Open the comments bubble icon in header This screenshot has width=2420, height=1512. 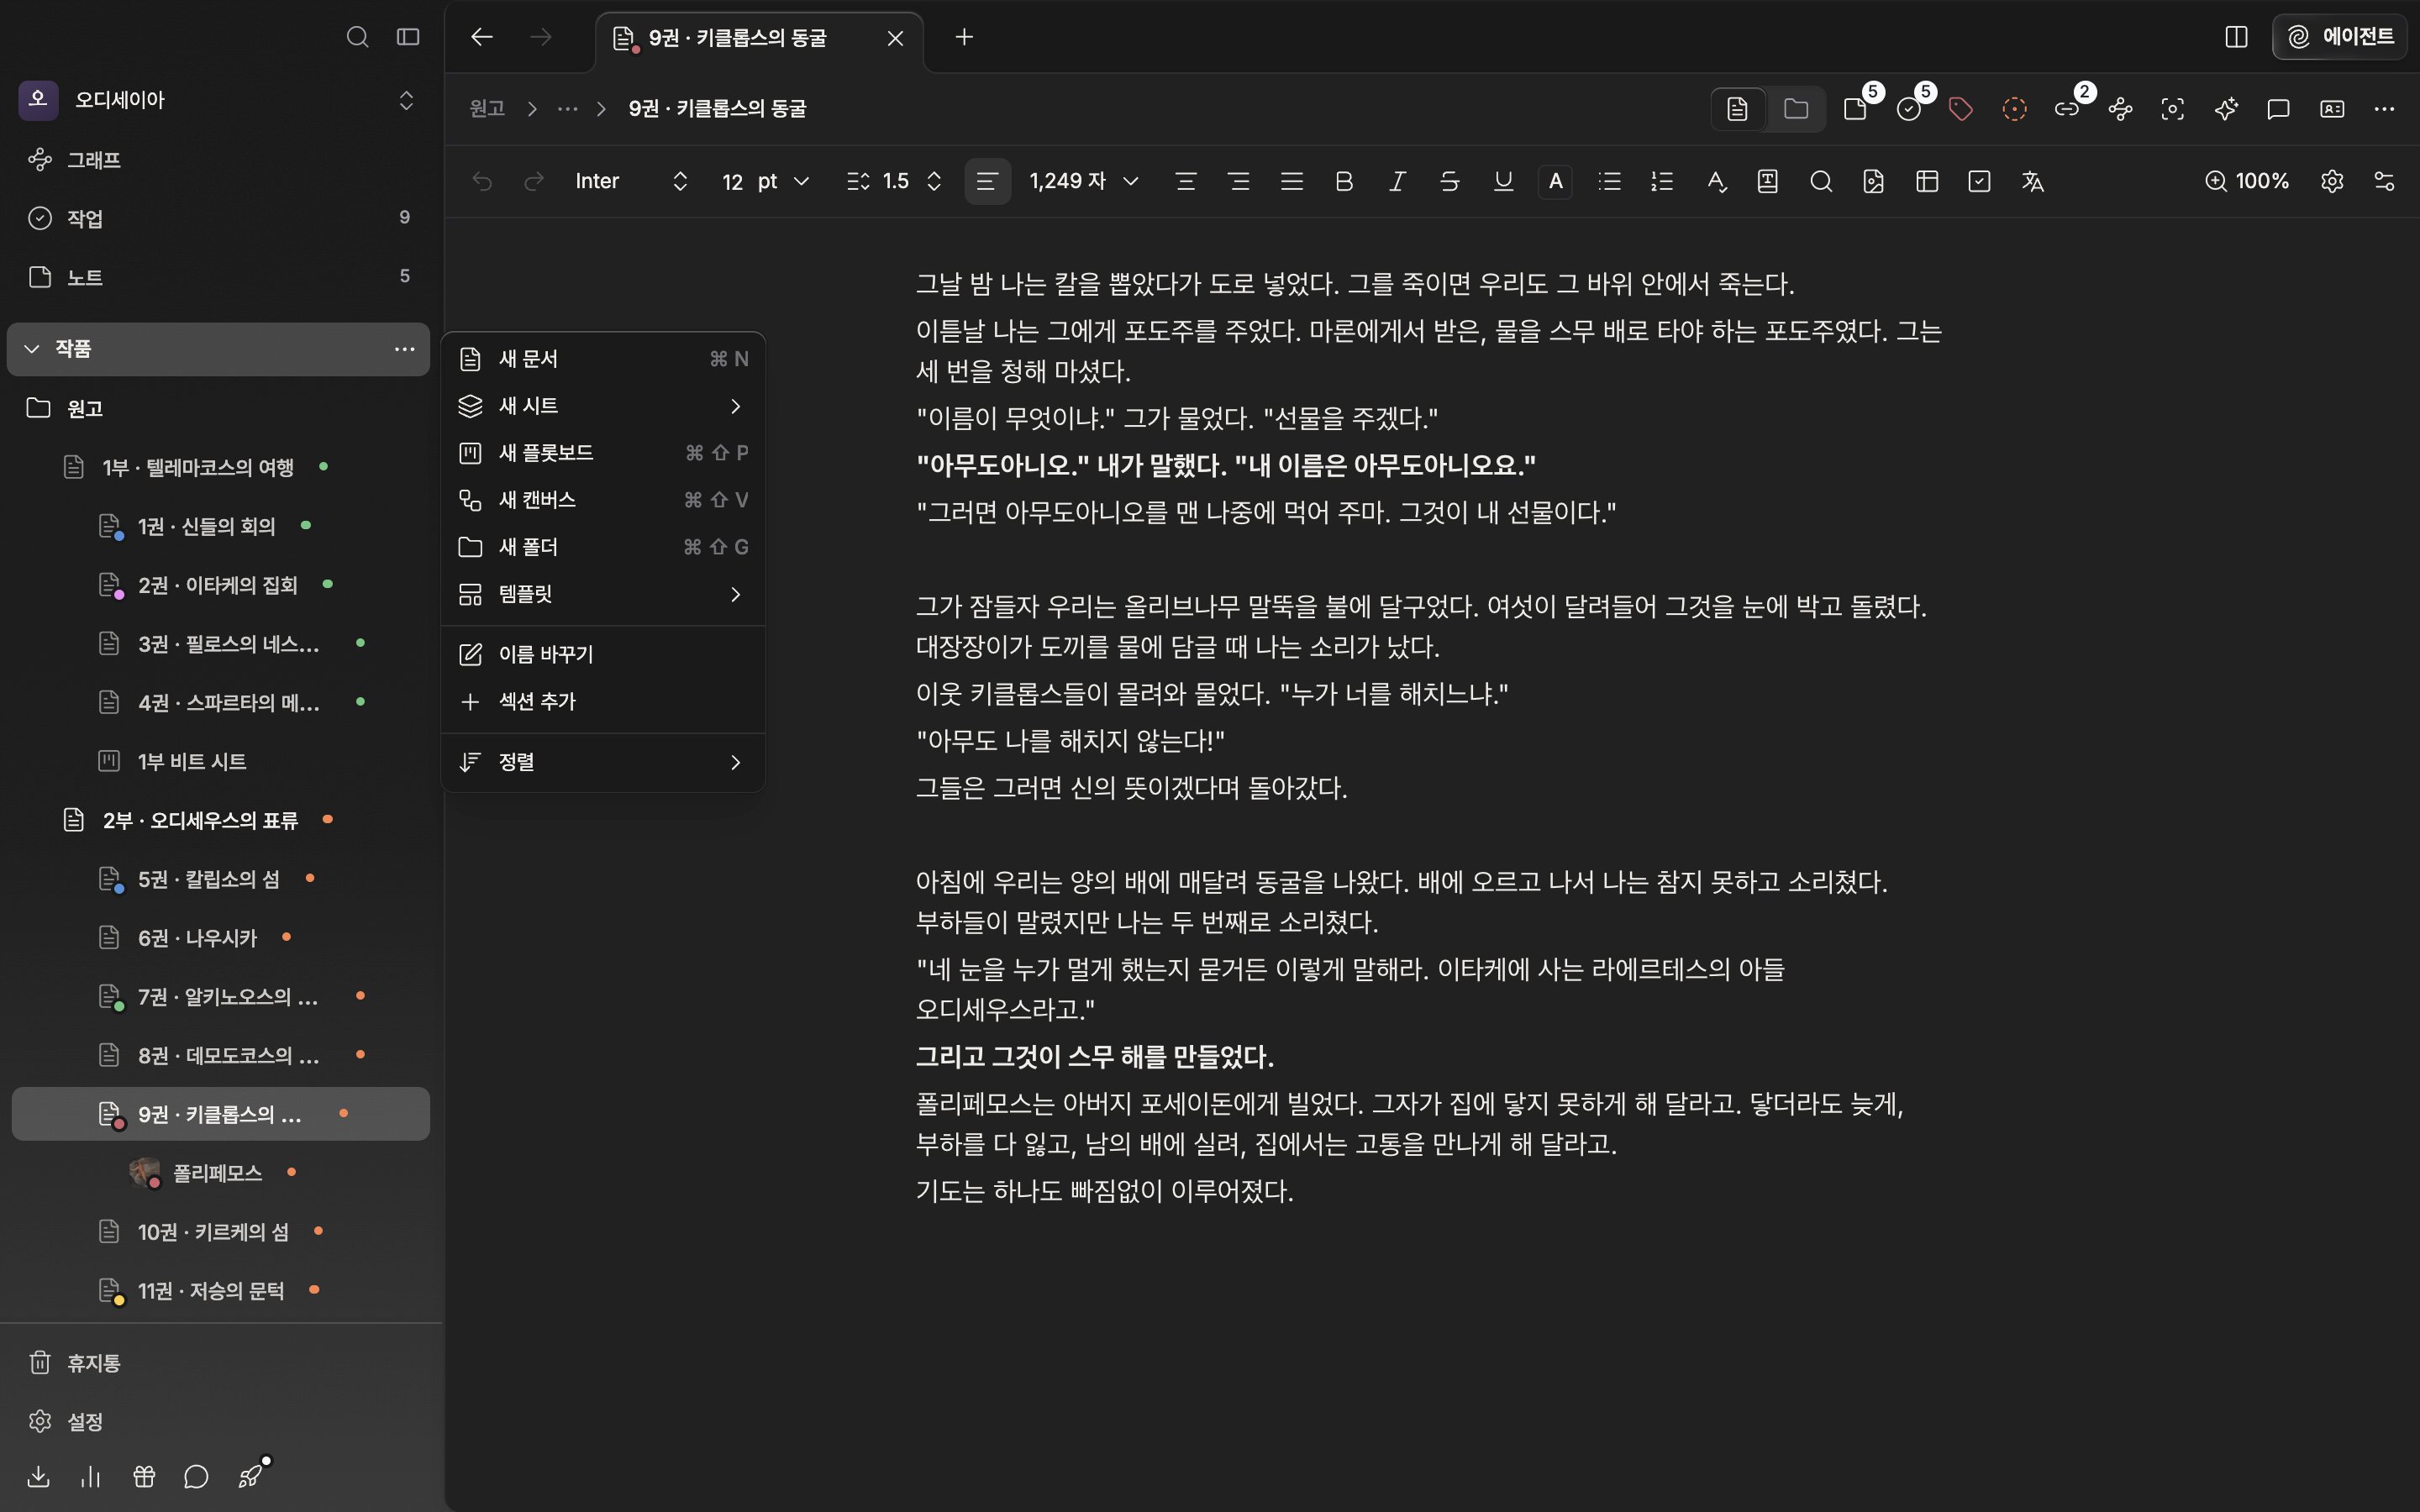(2279, 108)
